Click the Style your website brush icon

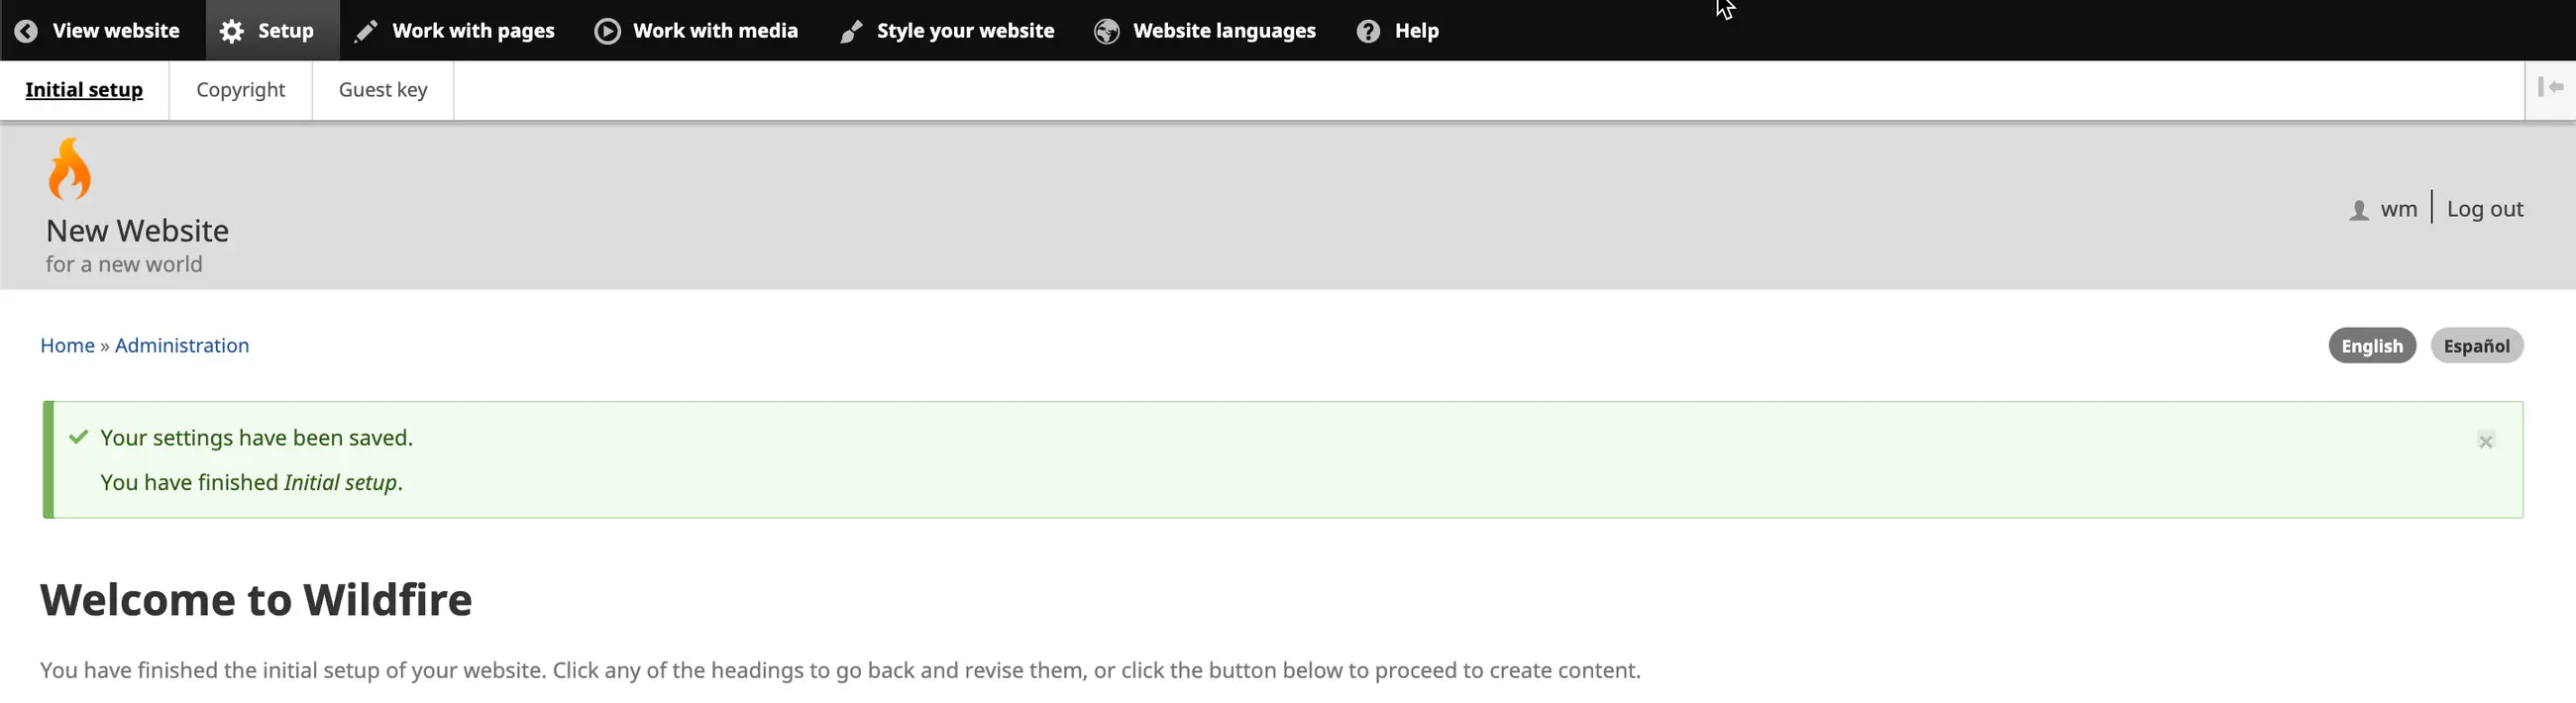[851, 31]
